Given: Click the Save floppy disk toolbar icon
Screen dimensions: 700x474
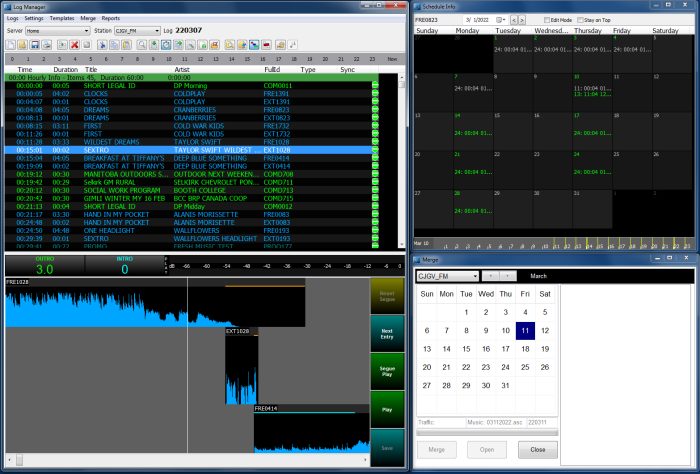Looking at the screenshot, I should [x=34, y=45].
